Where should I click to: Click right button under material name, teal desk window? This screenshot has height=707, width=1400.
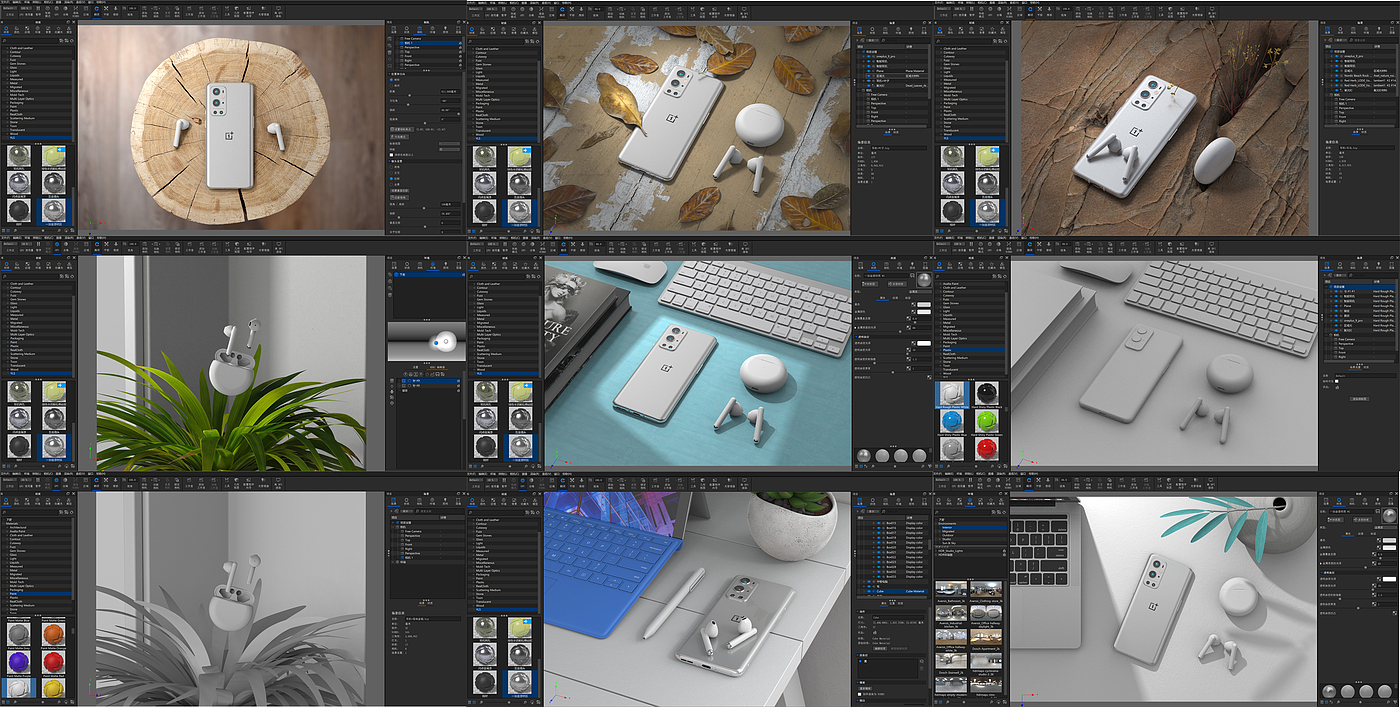pos(897,284)
